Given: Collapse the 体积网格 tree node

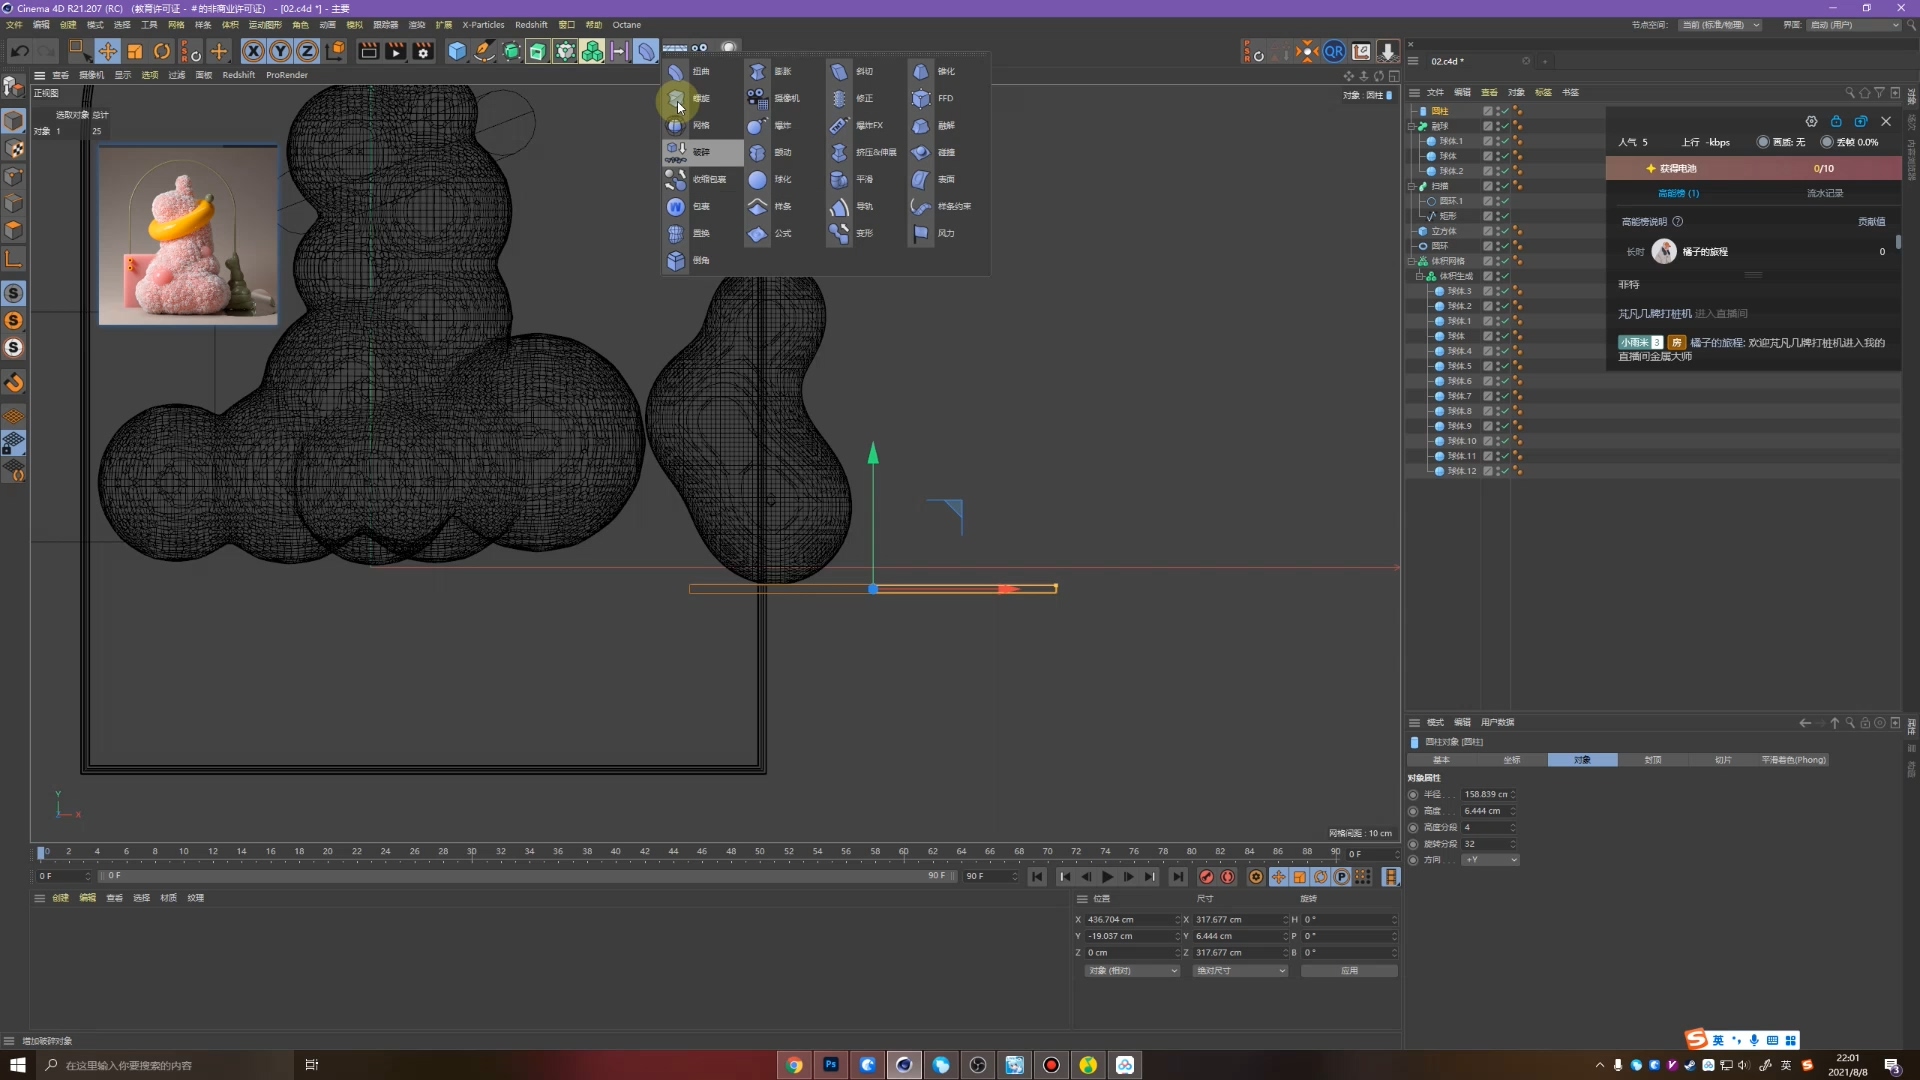Looking at the screenshot, I should (1411, 261).
